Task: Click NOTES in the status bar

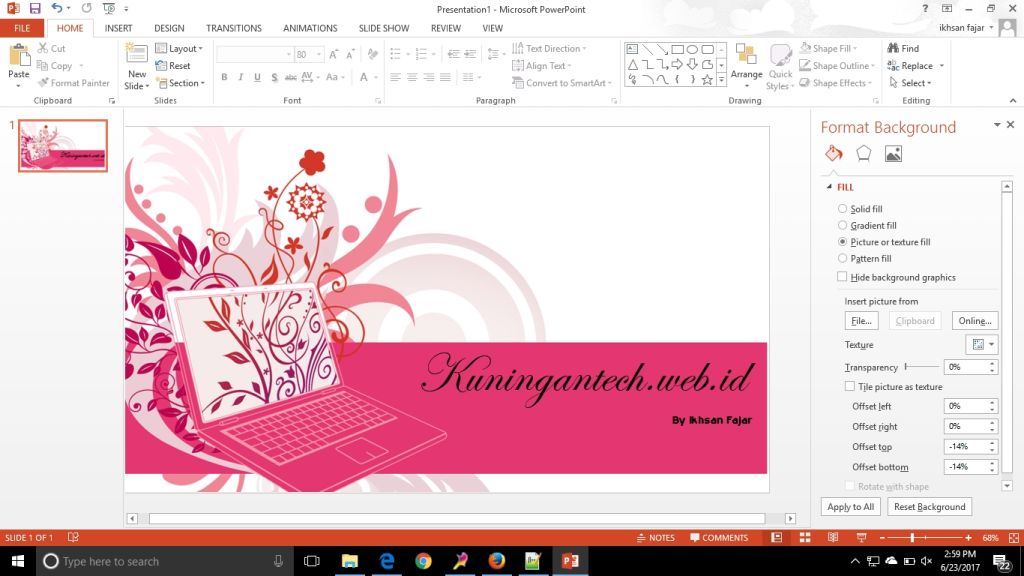Action: point(656,537)
